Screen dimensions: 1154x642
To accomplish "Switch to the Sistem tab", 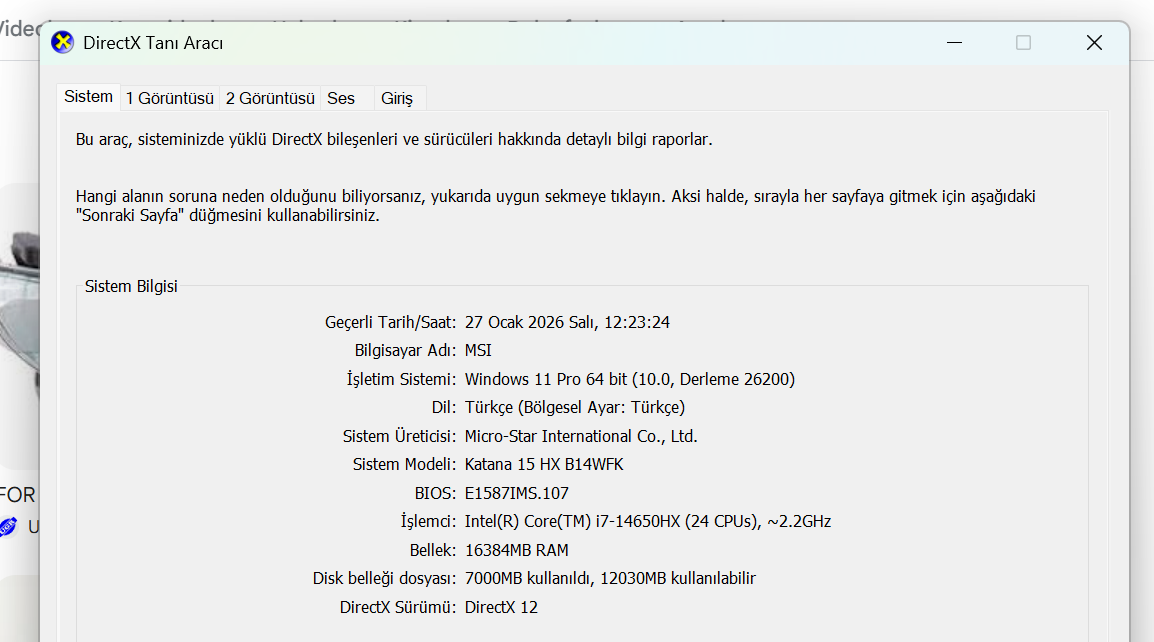I will click(x=88, y=96).
